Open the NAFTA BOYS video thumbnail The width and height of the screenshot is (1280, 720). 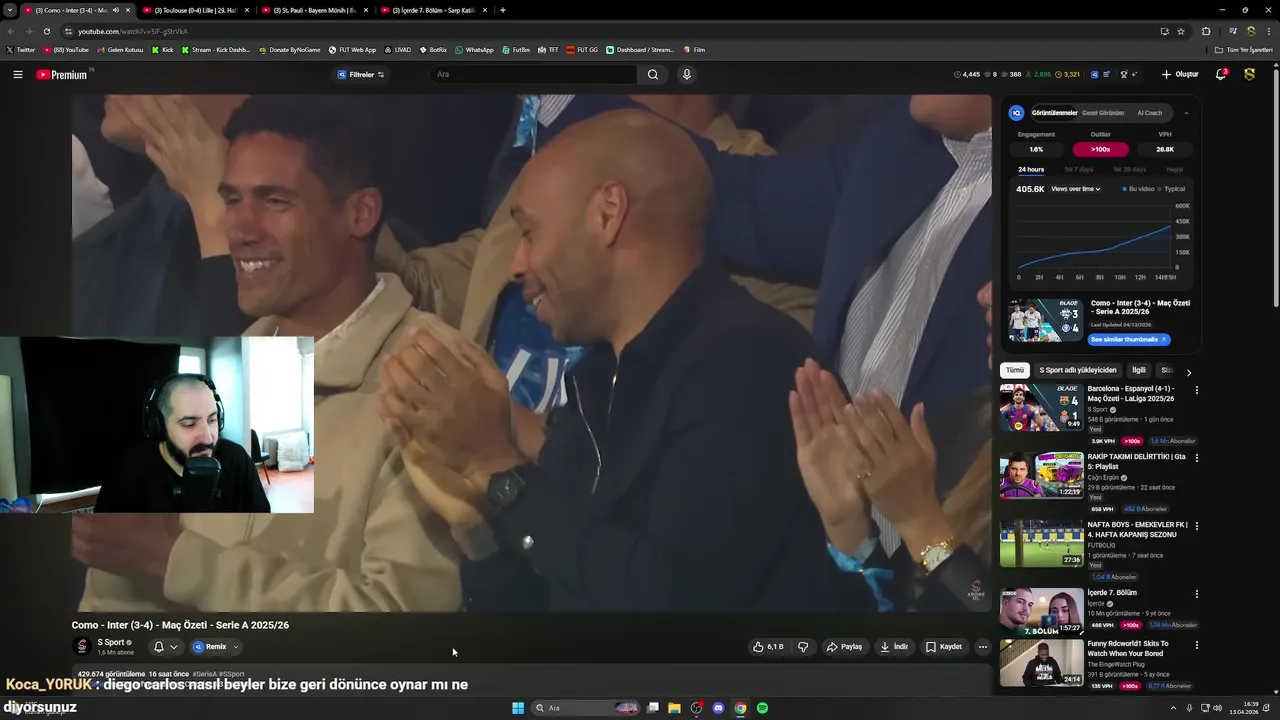point(1041,543)
